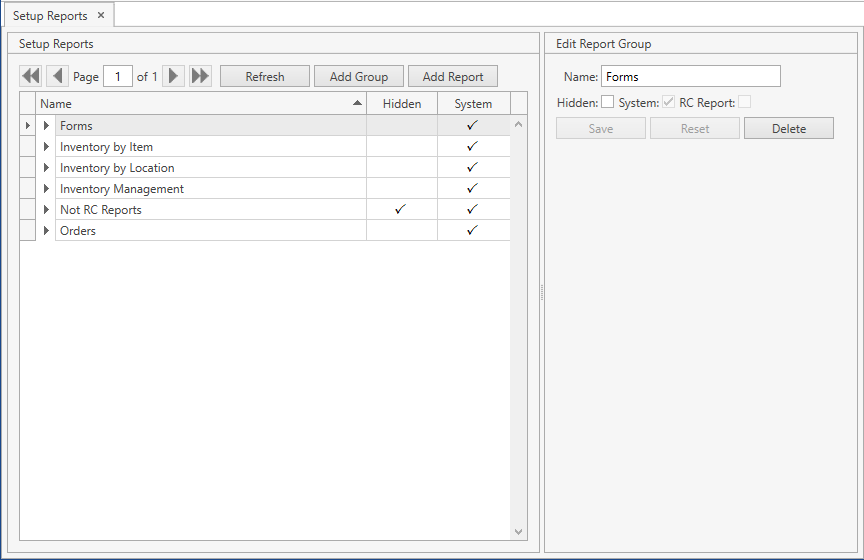Expand the Inventory by Item group
This screenshot has width=864, height=560.
[x=46, y=147]
